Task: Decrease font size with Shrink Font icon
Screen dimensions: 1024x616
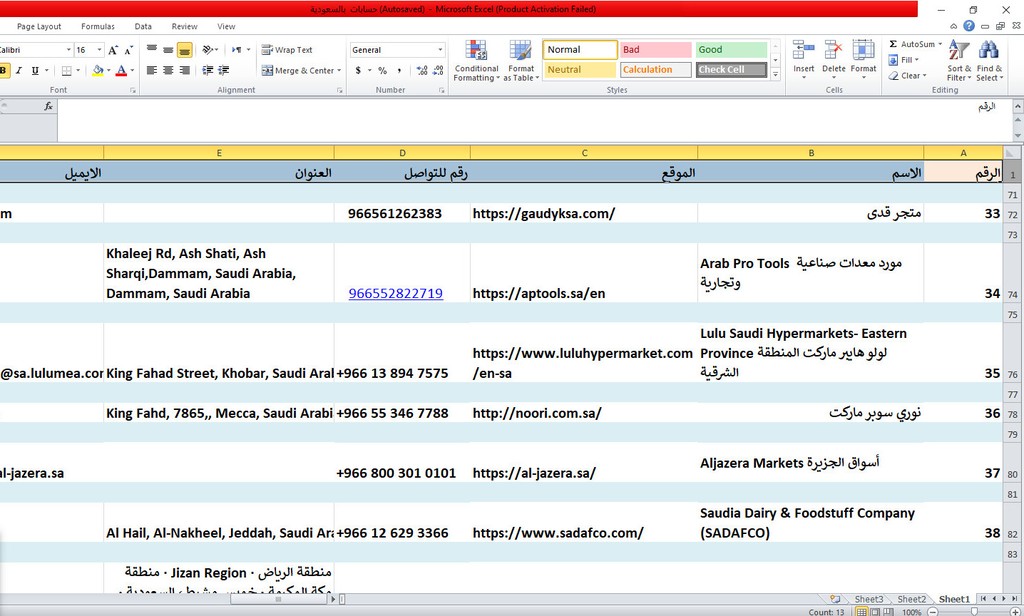Action: coord(129,50)
